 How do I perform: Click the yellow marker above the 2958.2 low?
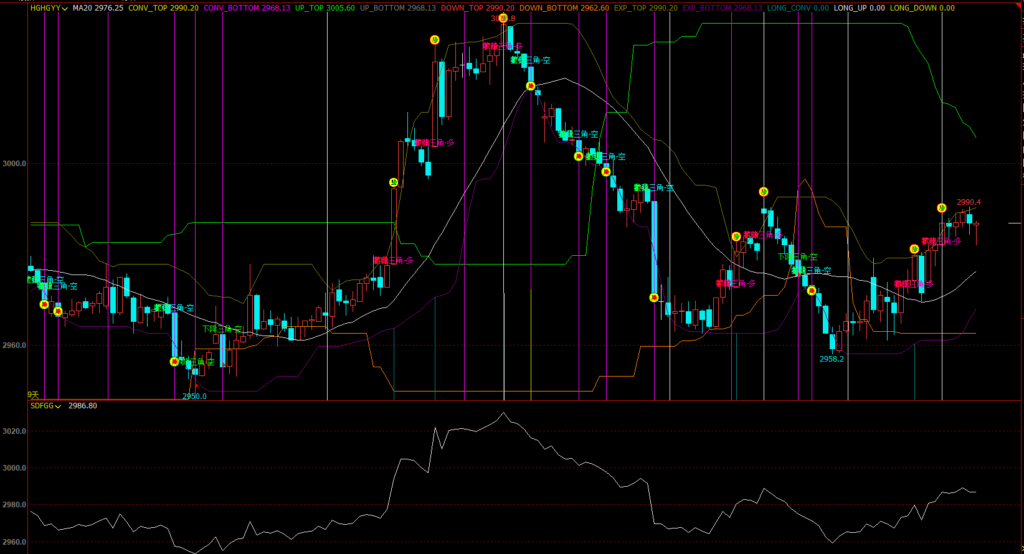pyautogui.click(x=812, y=291)
